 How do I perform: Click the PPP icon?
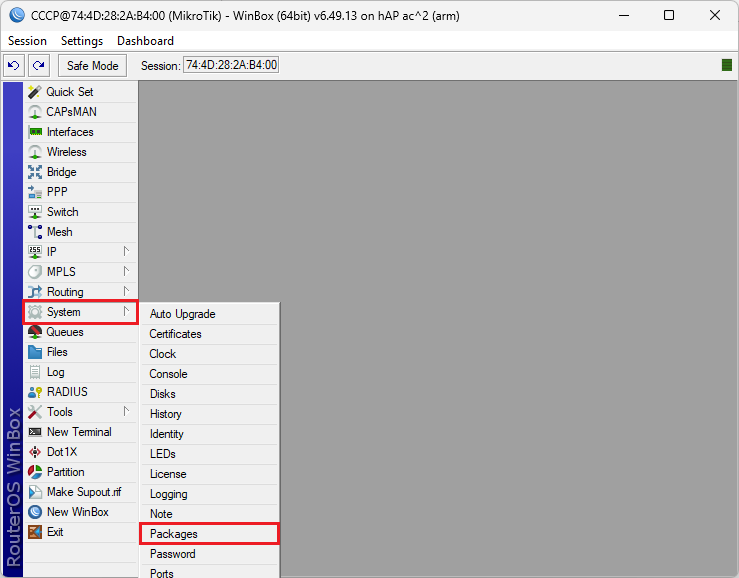point(35,192)
